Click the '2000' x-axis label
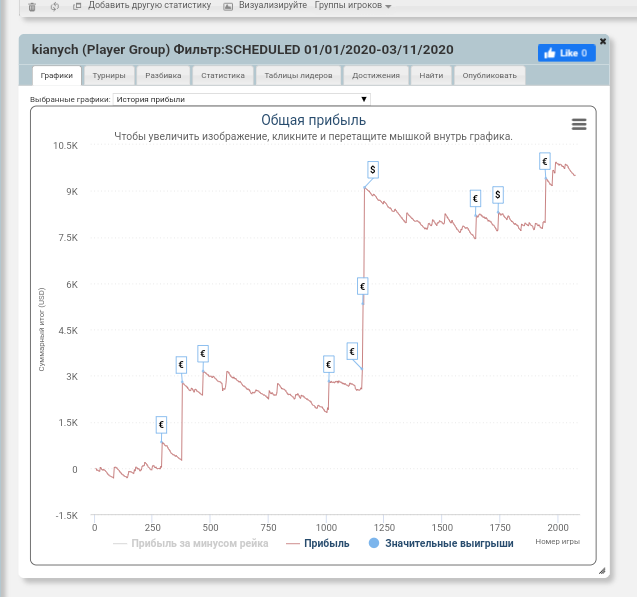This screenshot has width=637, height=597. 557,528
